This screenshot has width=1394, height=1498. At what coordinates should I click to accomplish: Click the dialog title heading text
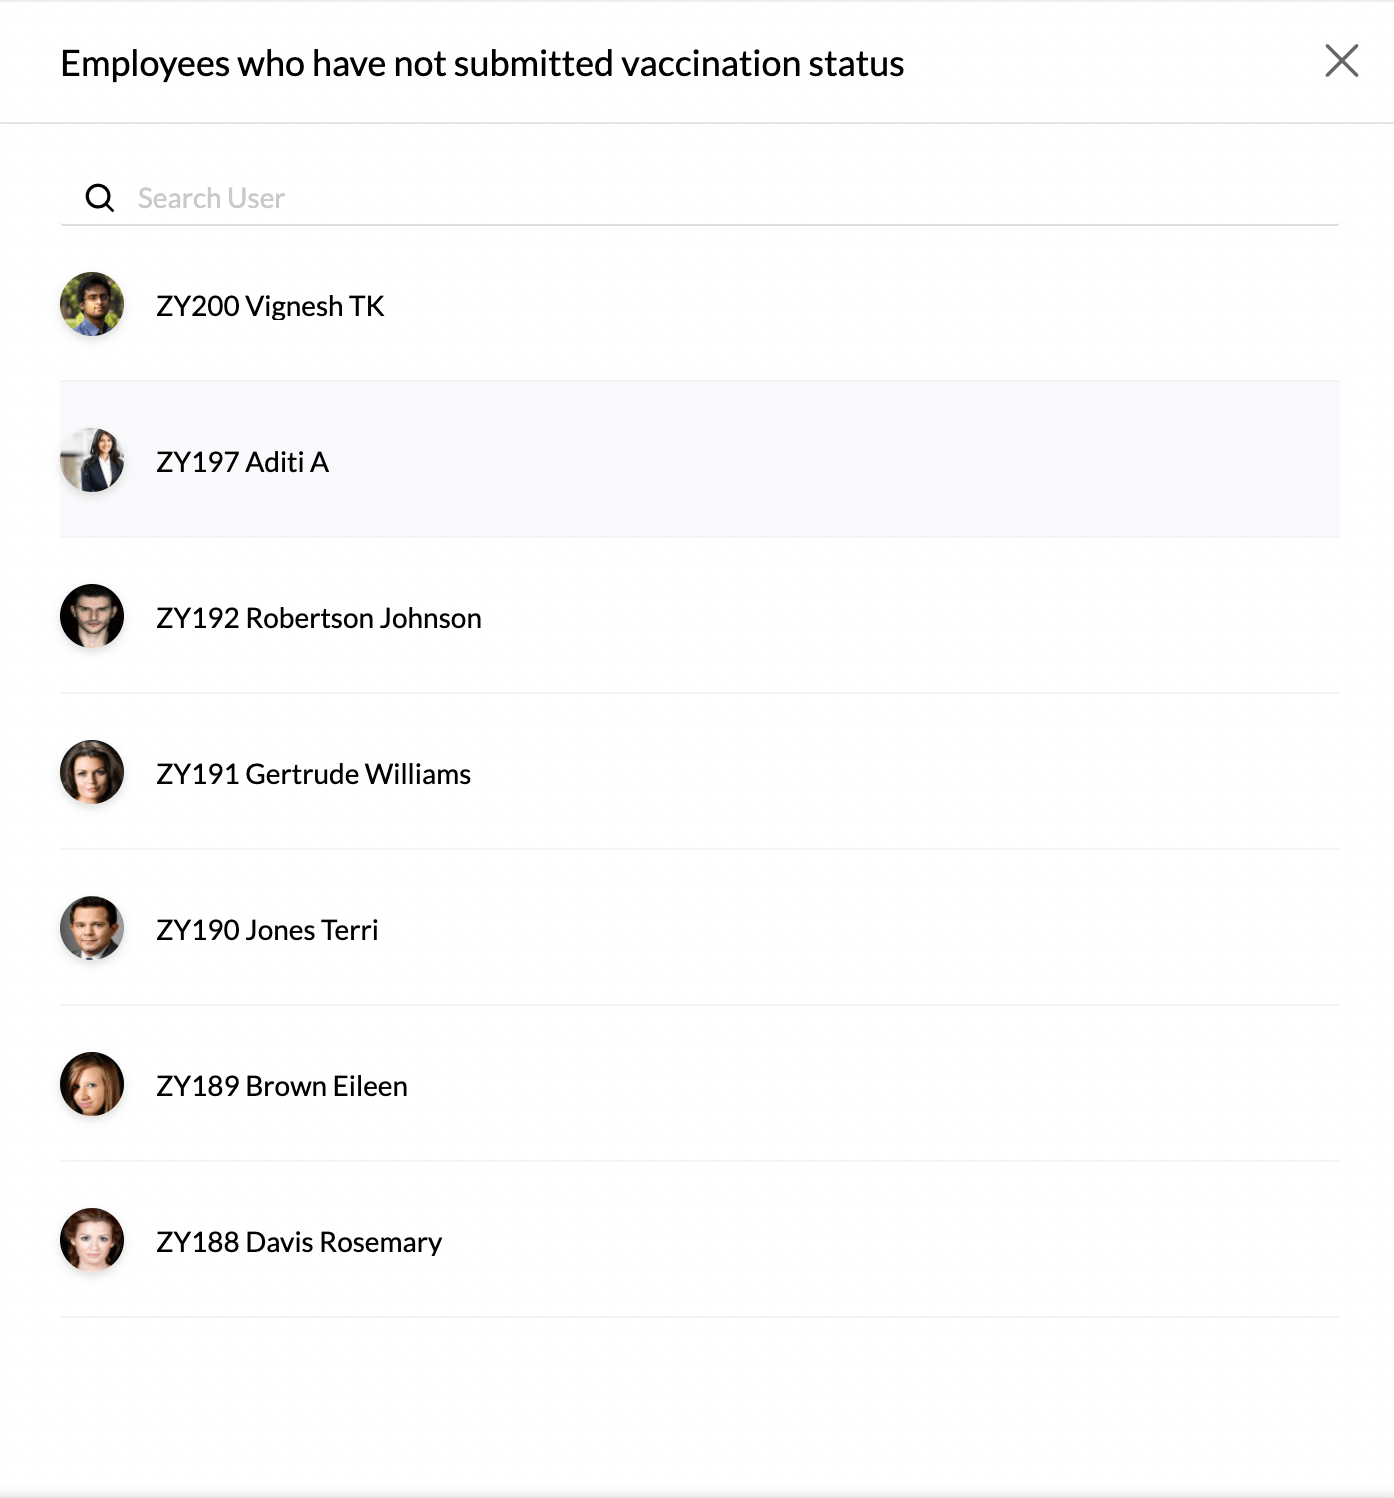pyautogui.click(x=482, y=63)
